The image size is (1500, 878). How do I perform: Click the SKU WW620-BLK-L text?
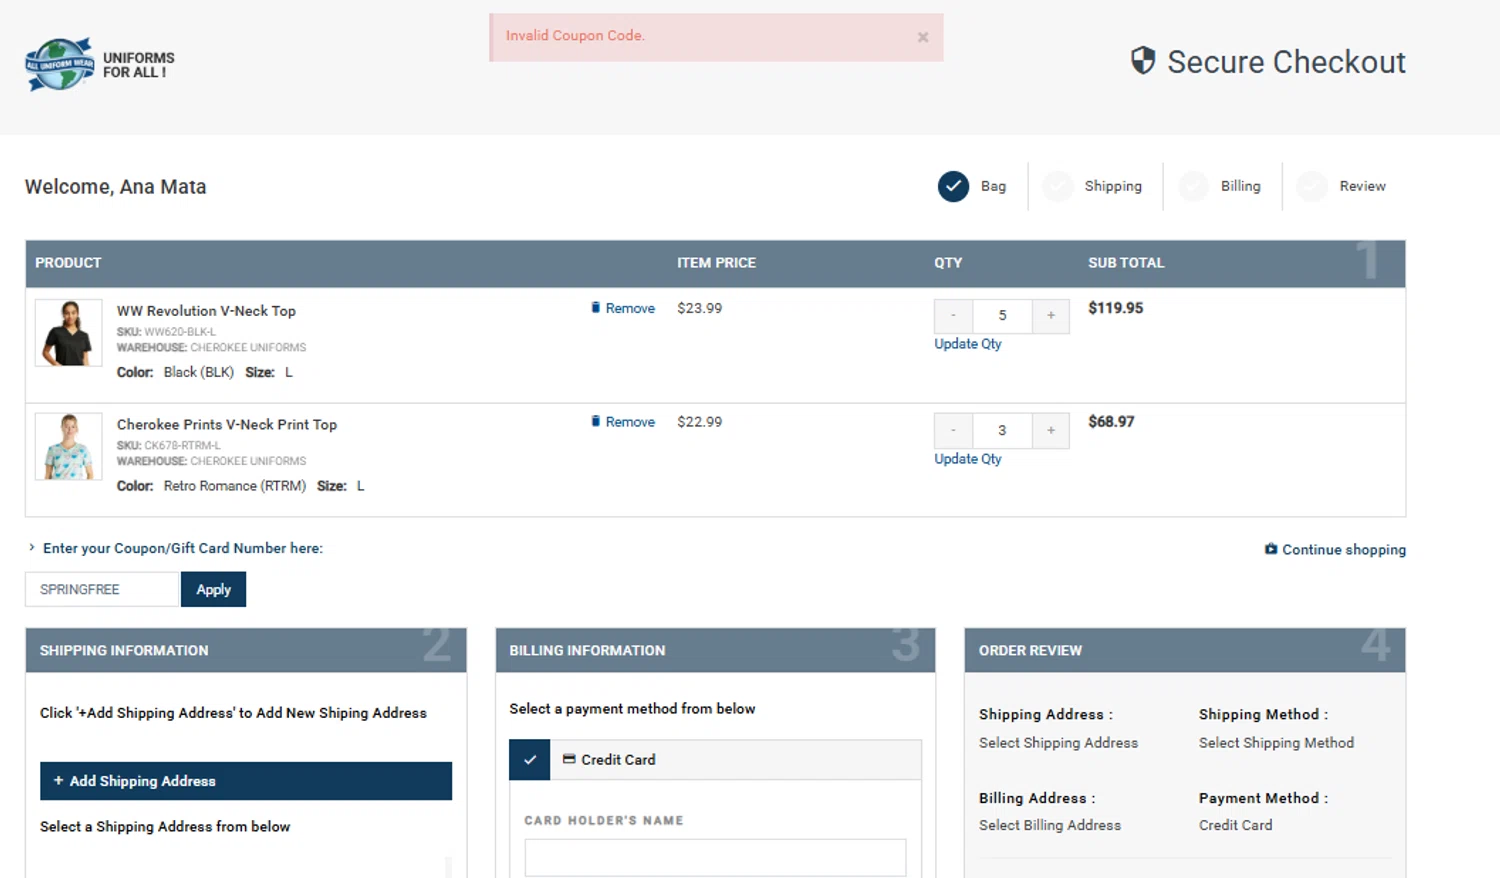(166, 332)
